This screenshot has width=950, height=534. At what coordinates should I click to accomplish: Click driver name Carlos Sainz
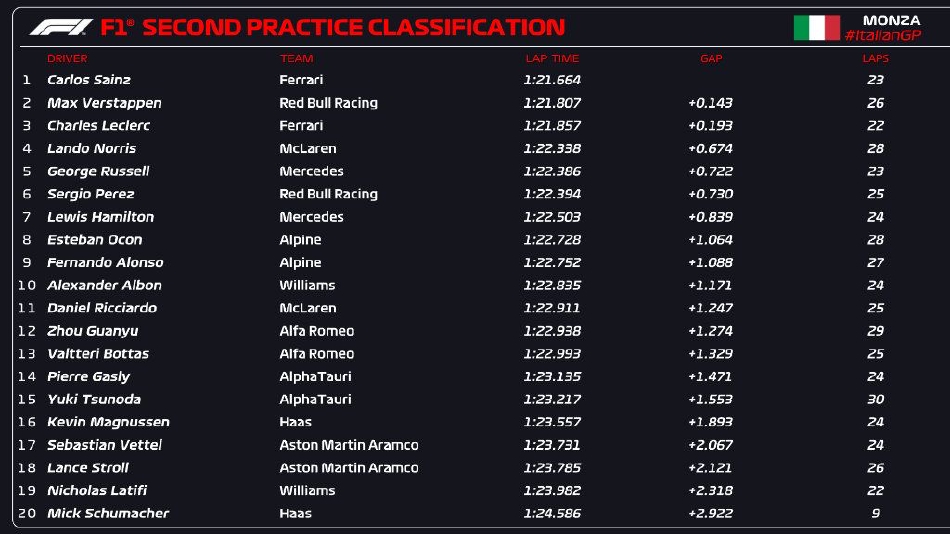coord(89,80)
